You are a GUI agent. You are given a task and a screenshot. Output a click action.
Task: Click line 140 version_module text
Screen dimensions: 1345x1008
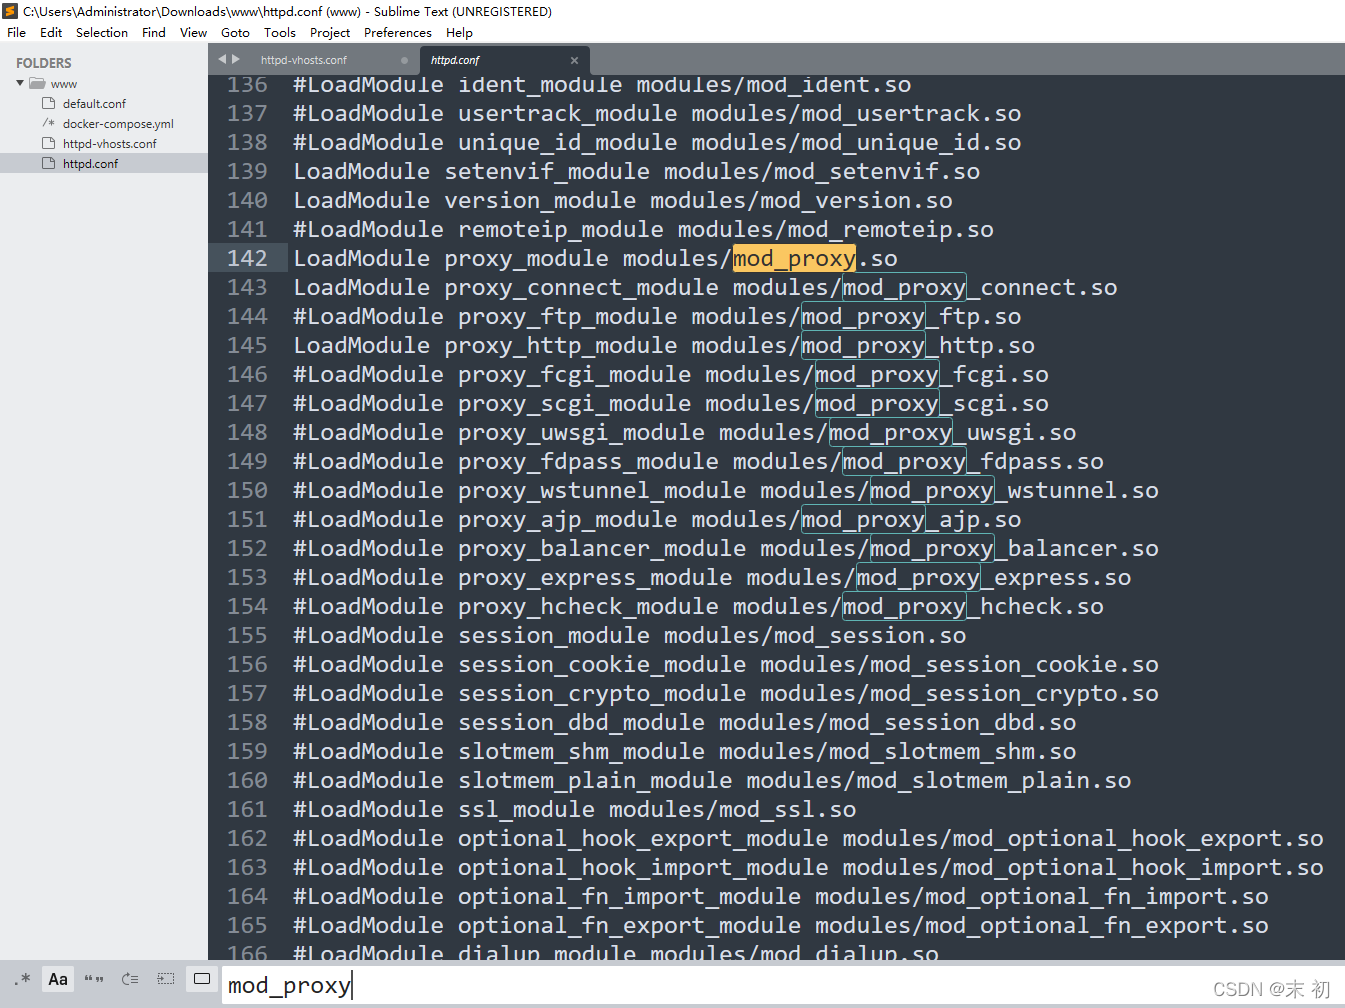[x=540, y=201]
